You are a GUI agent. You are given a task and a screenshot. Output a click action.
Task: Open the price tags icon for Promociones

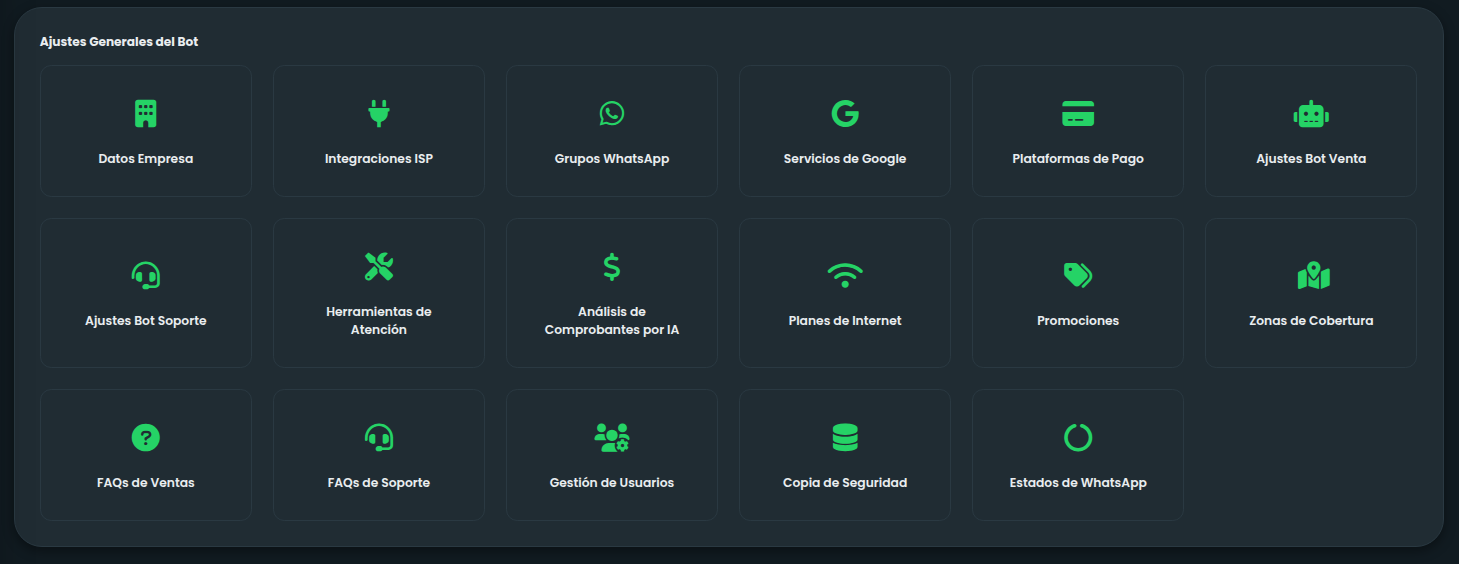1078,275
